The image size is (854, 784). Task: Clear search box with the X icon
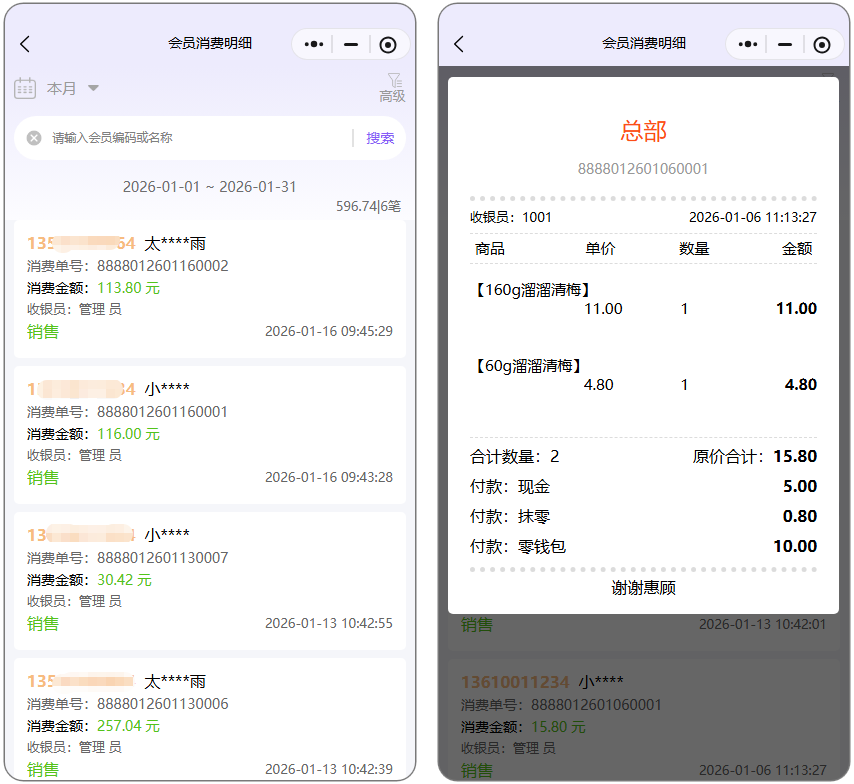coord(34,138)
